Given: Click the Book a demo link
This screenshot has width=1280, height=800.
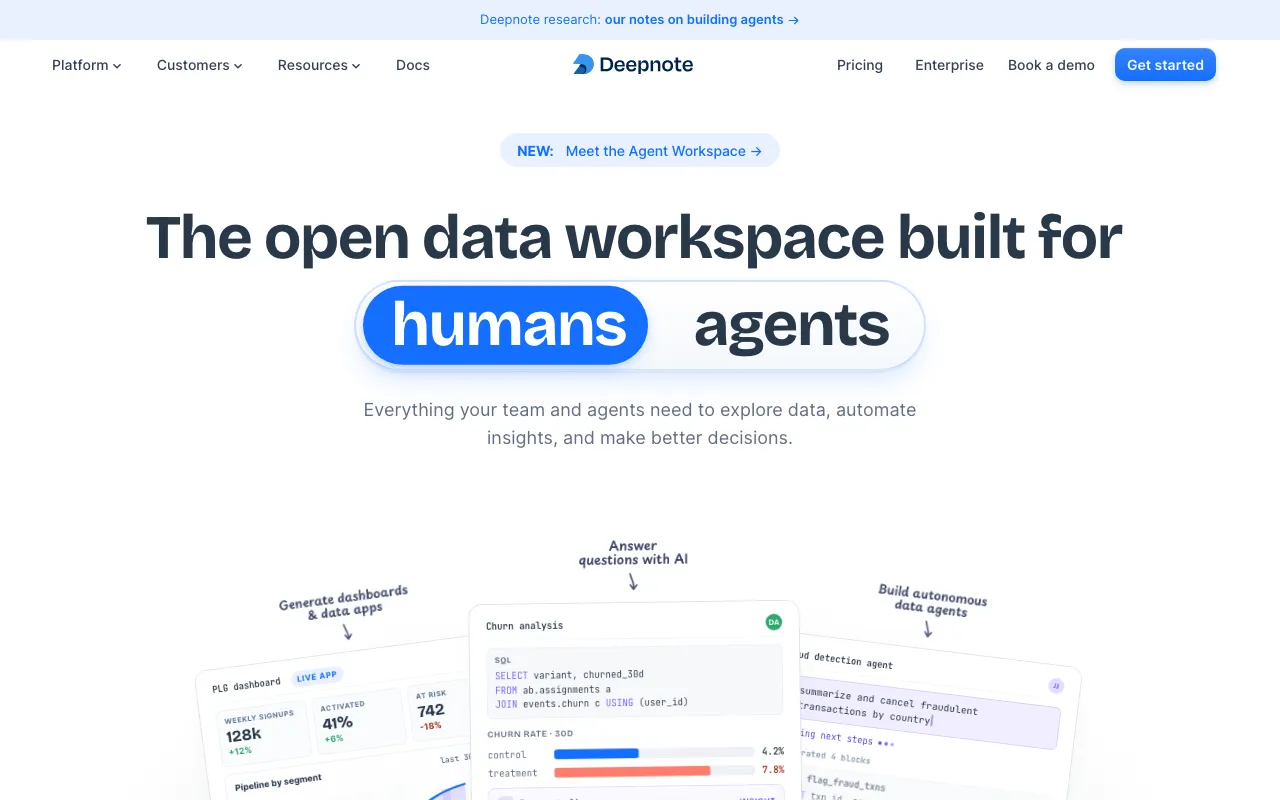Looking at the screenshot, I should click(x=1051, y=65).
